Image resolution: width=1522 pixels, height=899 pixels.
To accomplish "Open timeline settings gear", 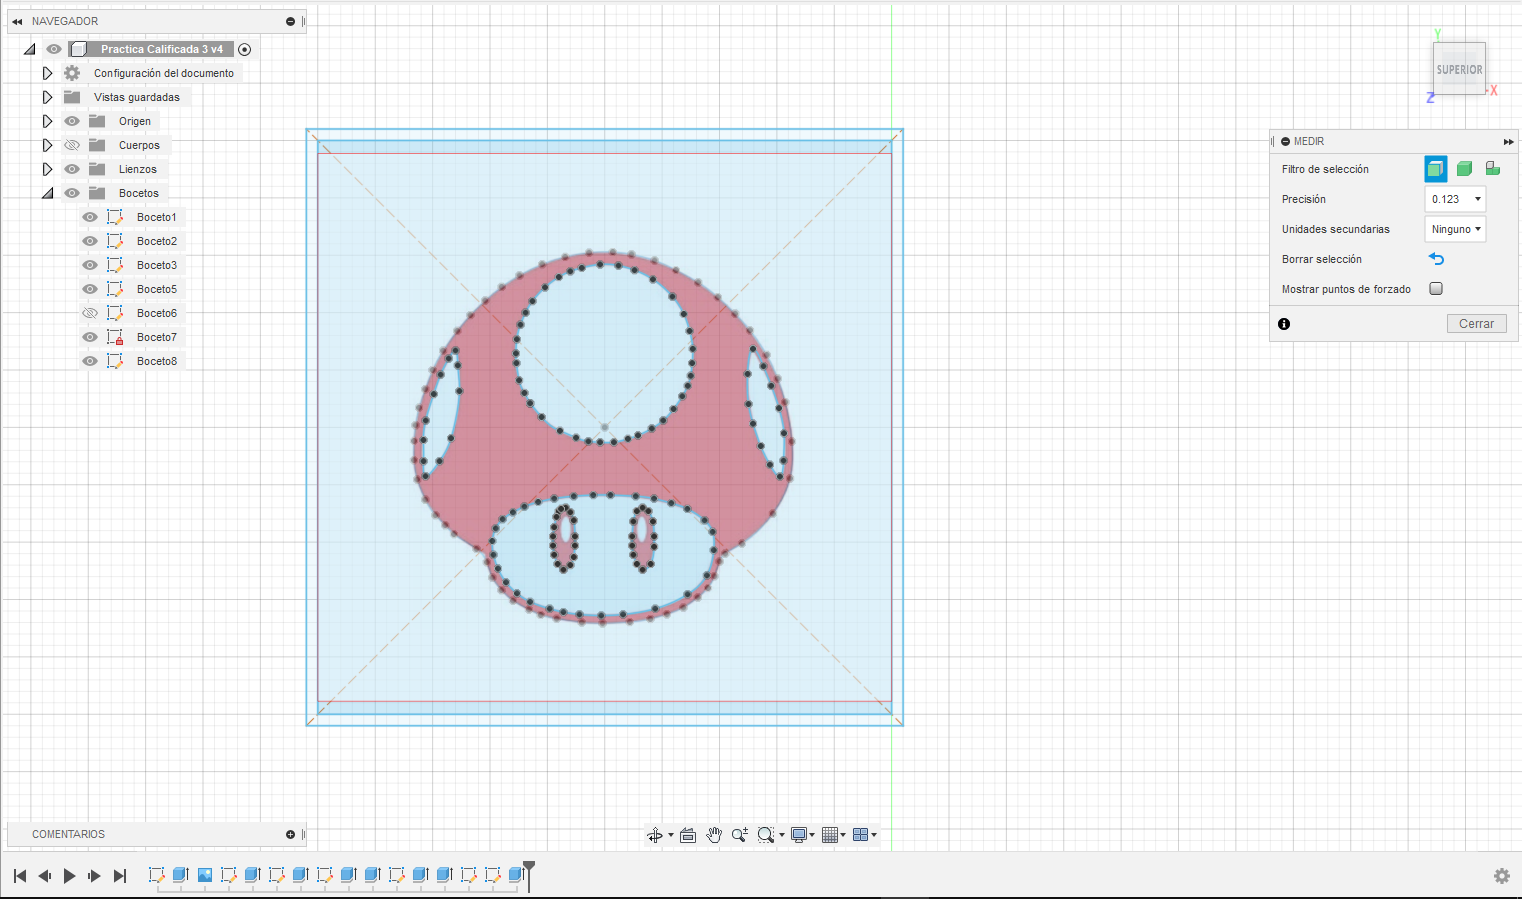I will click(1502, 876).
